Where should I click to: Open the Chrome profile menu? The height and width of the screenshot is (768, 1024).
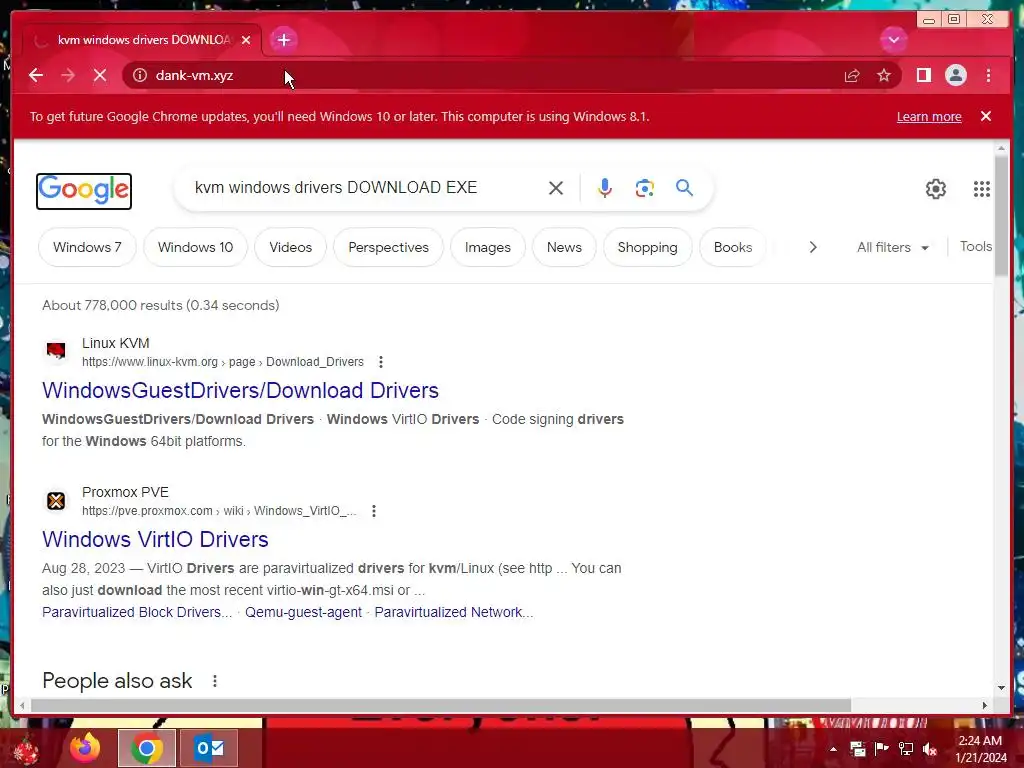pos(955,76)
